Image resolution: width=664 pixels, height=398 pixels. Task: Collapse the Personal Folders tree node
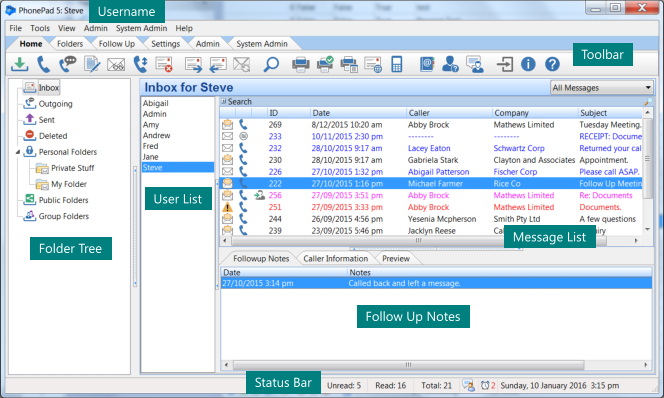pyautogui.click(x=18, y=152)
